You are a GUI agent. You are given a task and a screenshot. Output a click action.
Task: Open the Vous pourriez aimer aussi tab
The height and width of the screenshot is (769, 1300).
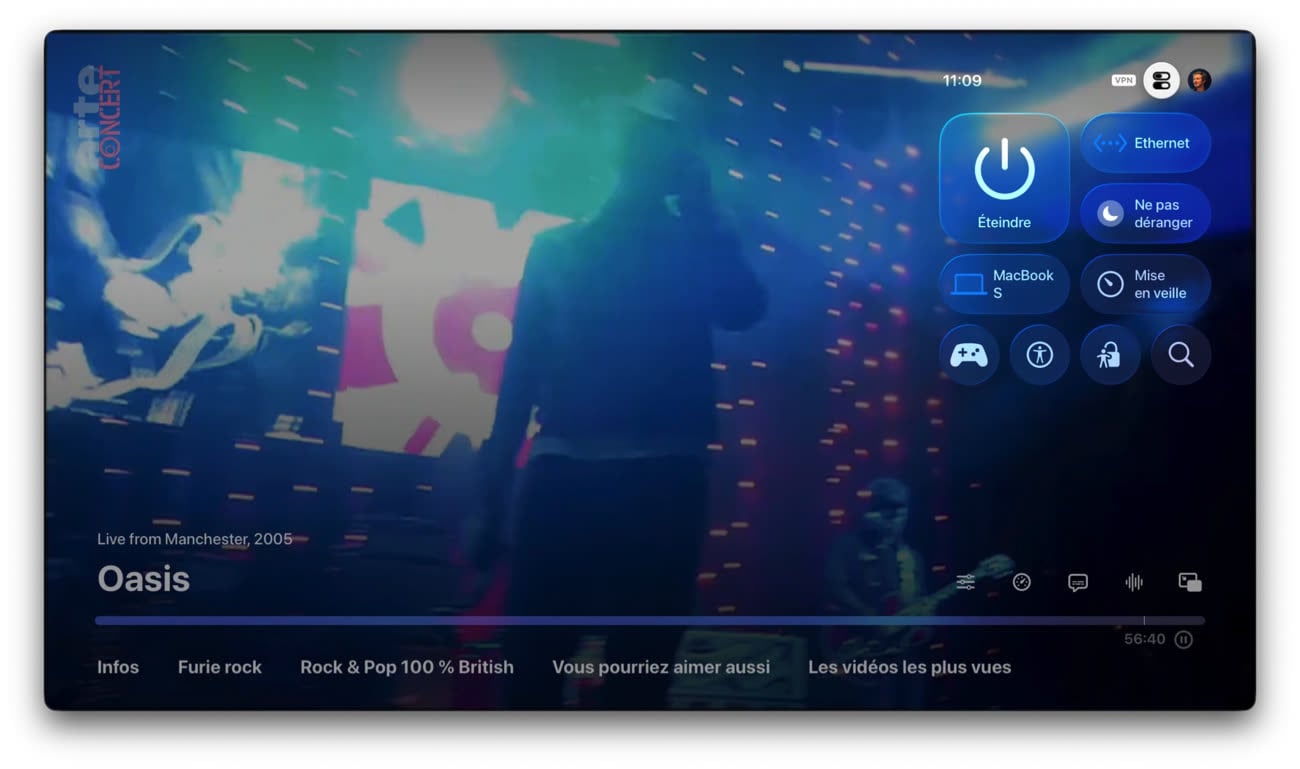pos(661,667)
